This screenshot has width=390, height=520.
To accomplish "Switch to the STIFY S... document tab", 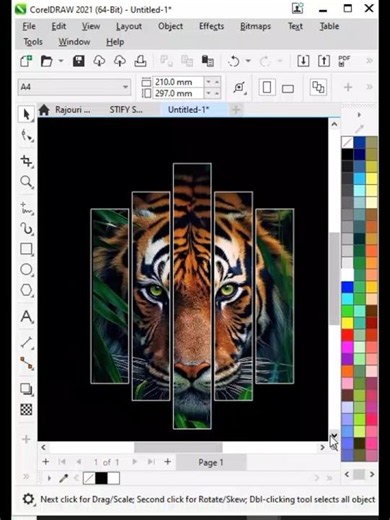I will [x=126, y=110].
